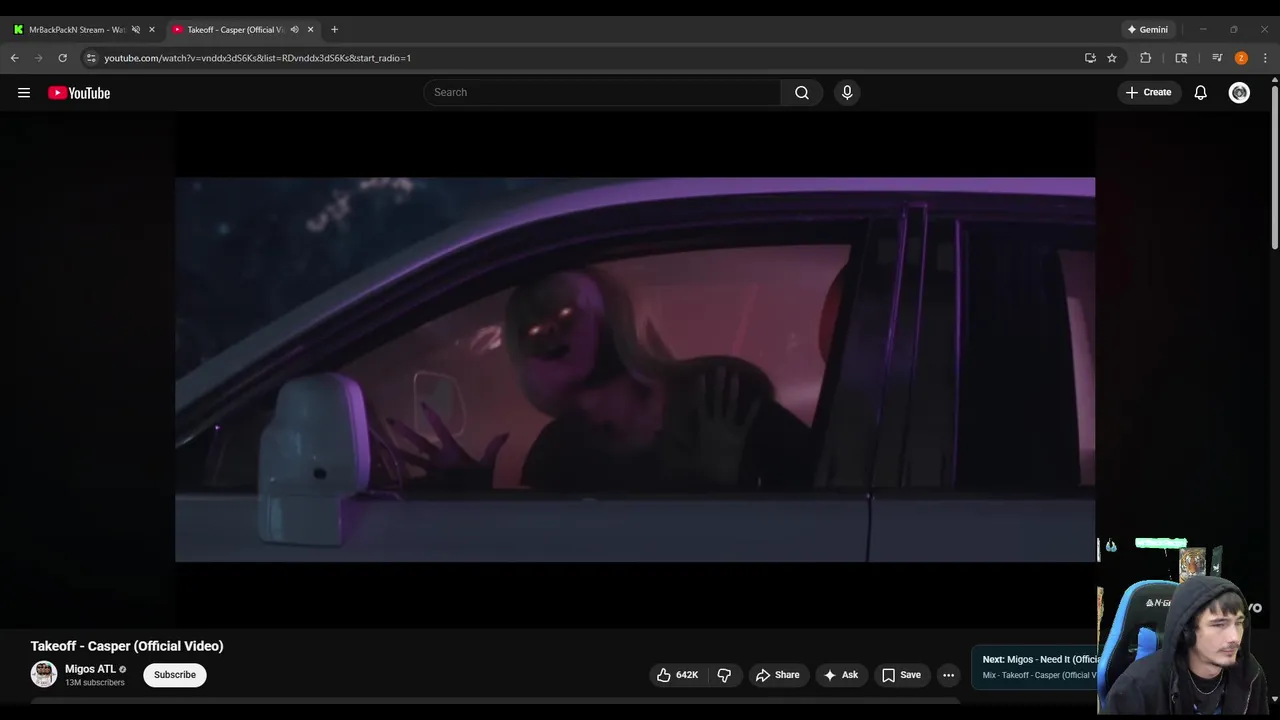View site information icon in address bar

pos(91,58)
